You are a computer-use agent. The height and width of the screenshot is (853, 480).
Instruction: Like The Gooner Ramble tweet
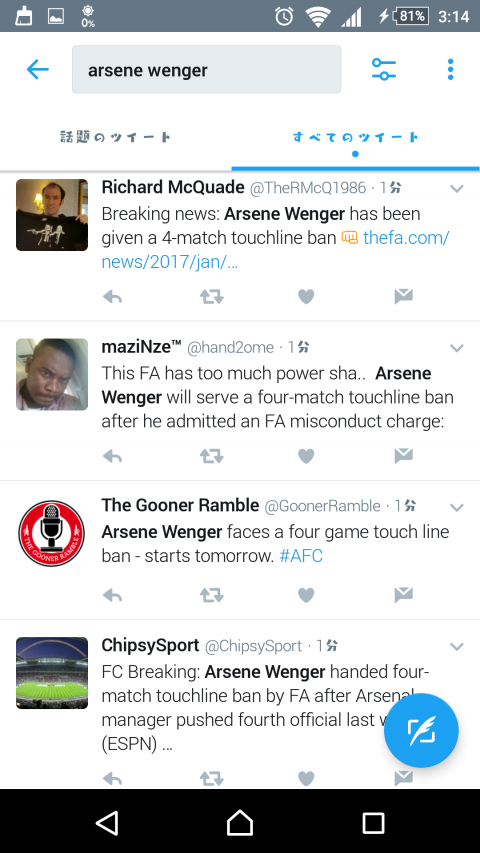point(306,595)
